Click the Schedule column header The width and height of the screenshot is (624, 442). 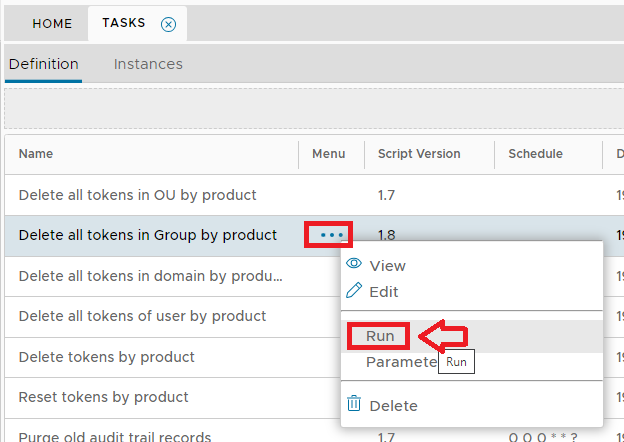pyautogui.click(x=535, y=154)
